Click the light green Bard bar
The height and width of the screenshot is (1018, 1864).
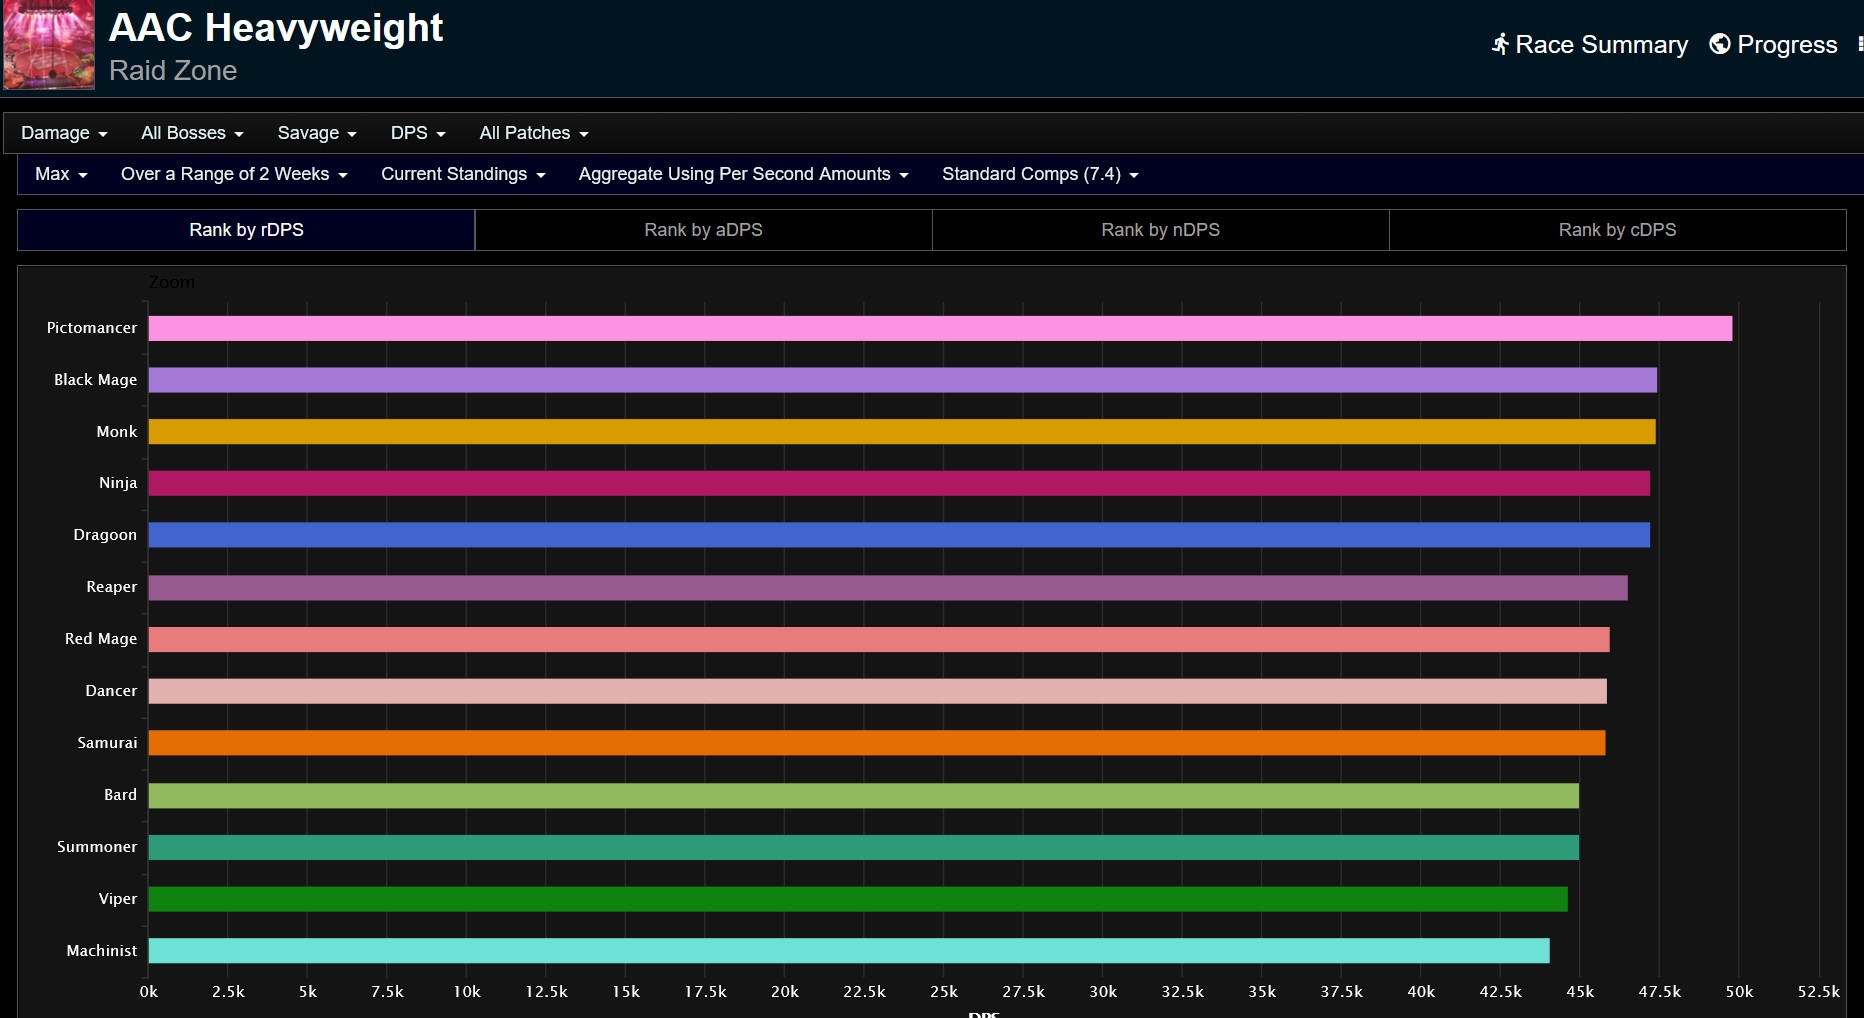click(864, 795)
